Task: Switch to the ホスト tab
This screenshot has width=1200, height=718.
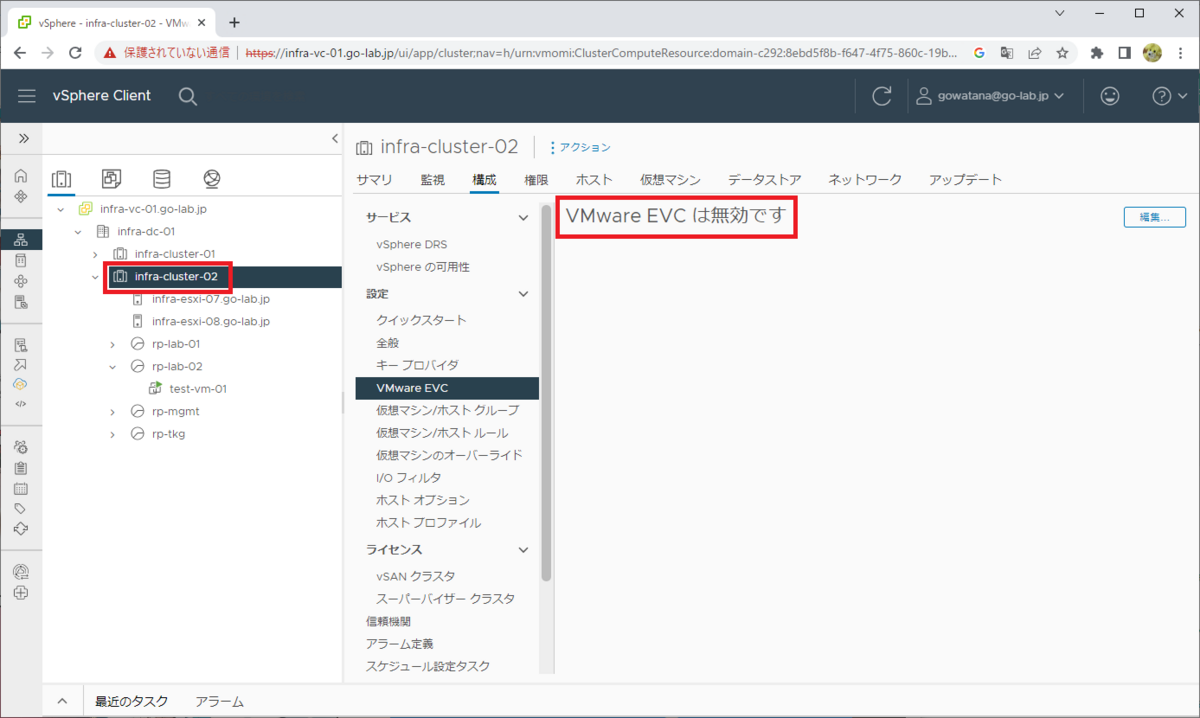Action: (x=594, y=180)
